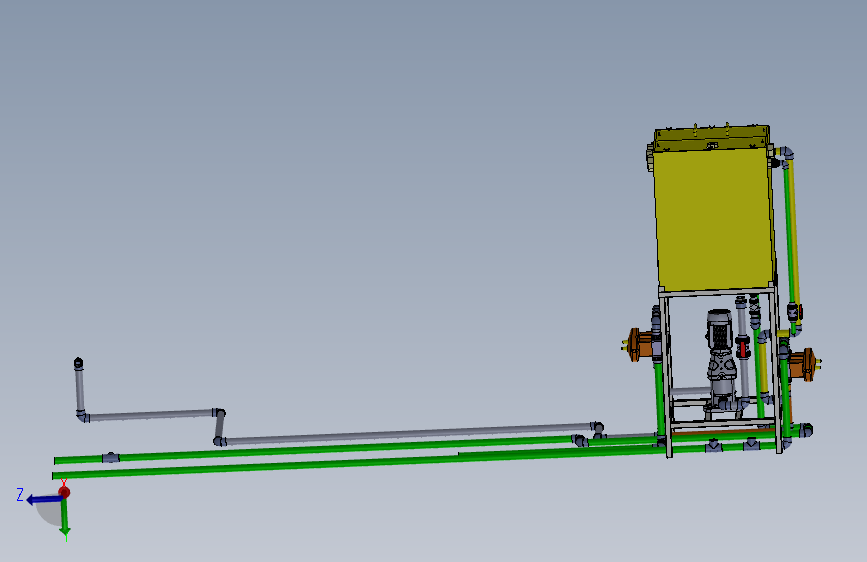Click the blue Z axis arrow of triad
The height and width of the screenshot is (562, 867).
click(x=44, y=500)
